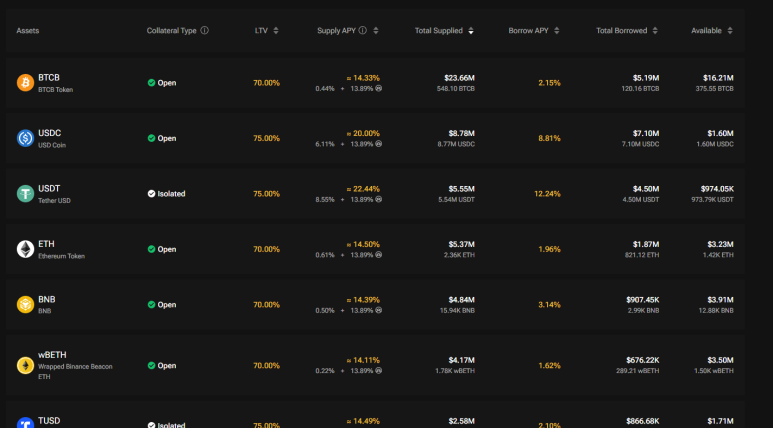
Task: Open the USDT Tether USD row
Action: 376,194
